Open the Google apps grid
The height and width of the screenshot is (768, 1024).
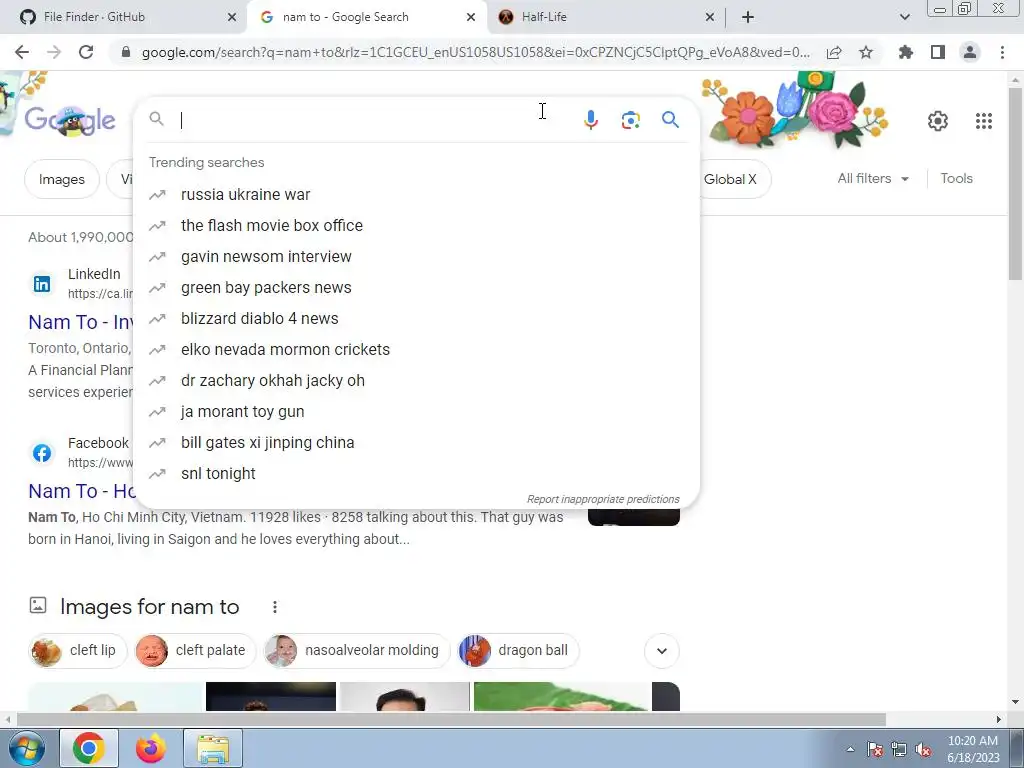tap(984, 121)
